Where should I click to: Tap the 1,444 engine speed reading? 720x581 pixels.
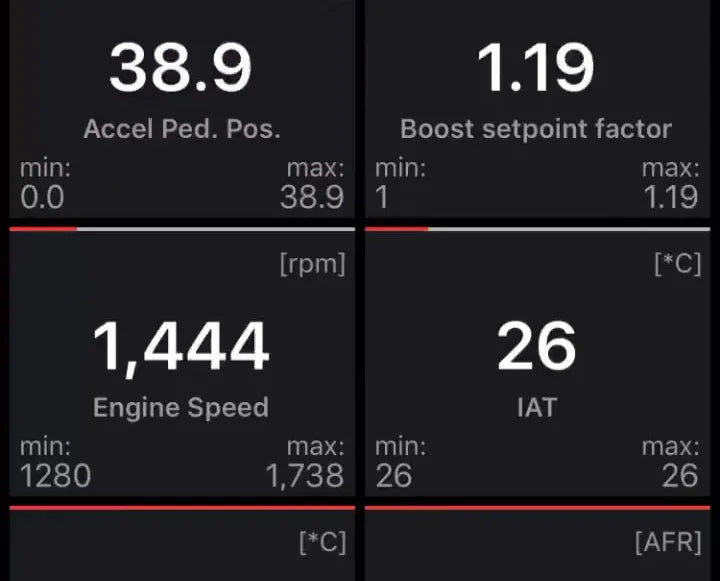point(181,346)
